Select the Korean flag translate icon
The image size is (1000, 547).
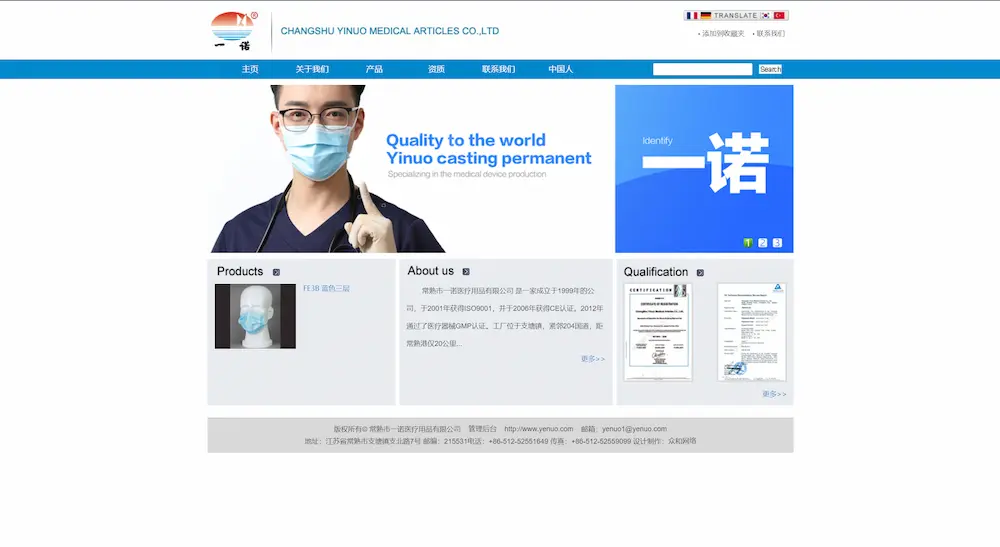pyautogui.click(x=765, y=15)
